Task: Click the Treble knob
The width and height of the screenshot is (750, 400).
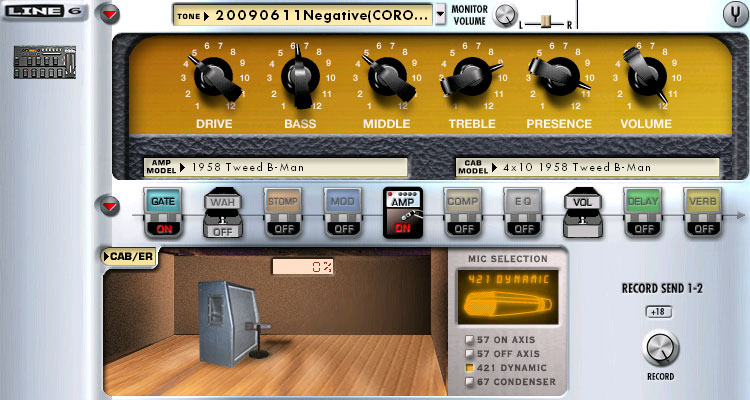Action: [x=472, y=76]
